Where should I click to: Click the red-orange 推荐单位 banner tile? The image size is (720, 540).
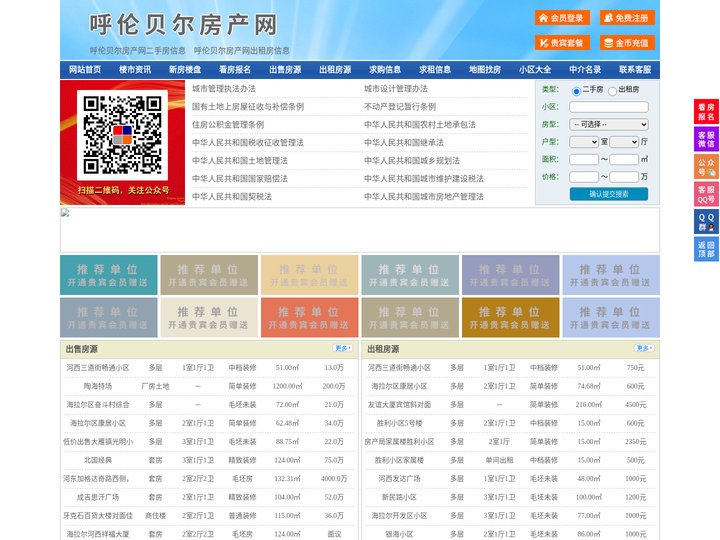click(x=309, y=318)
